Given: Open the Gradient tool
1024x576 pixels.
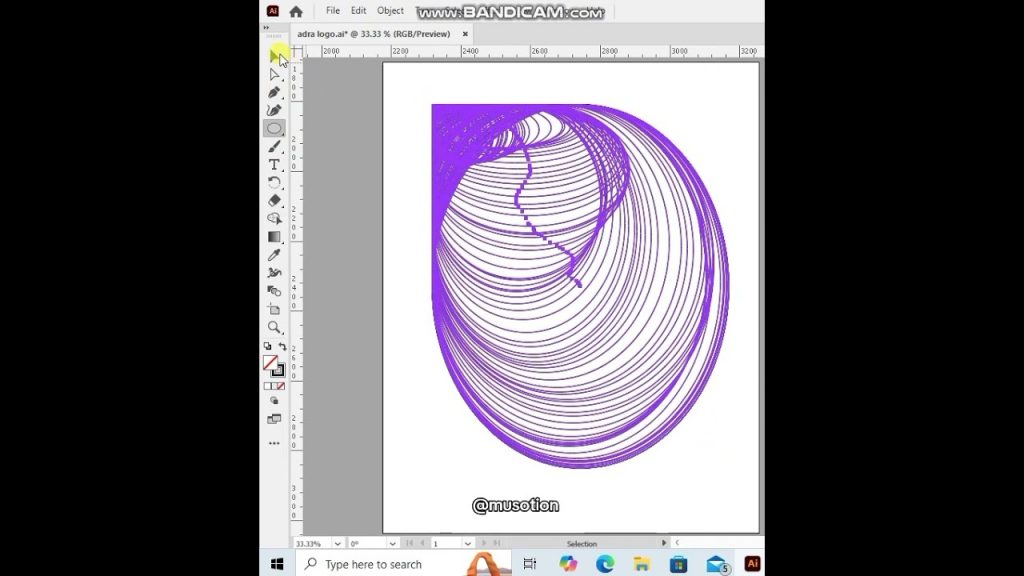Looking at the screenshot, I should point(275,237).
